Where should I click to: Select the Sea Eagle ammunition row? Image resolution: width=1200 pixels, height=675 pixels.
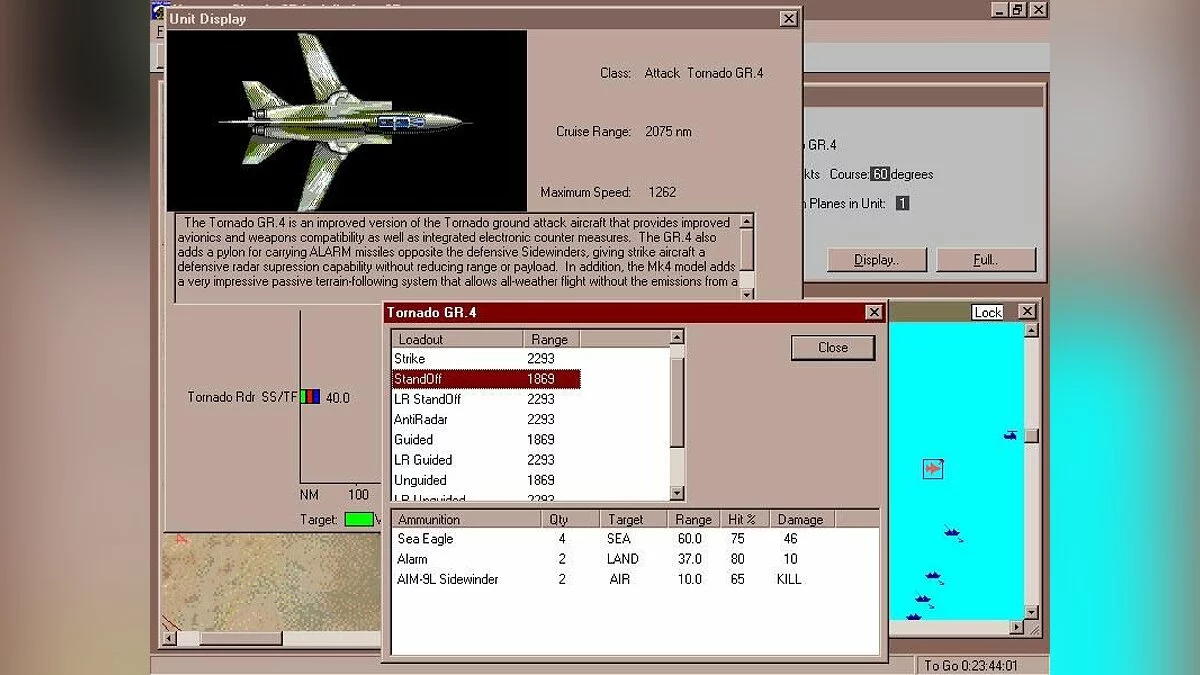635,539
